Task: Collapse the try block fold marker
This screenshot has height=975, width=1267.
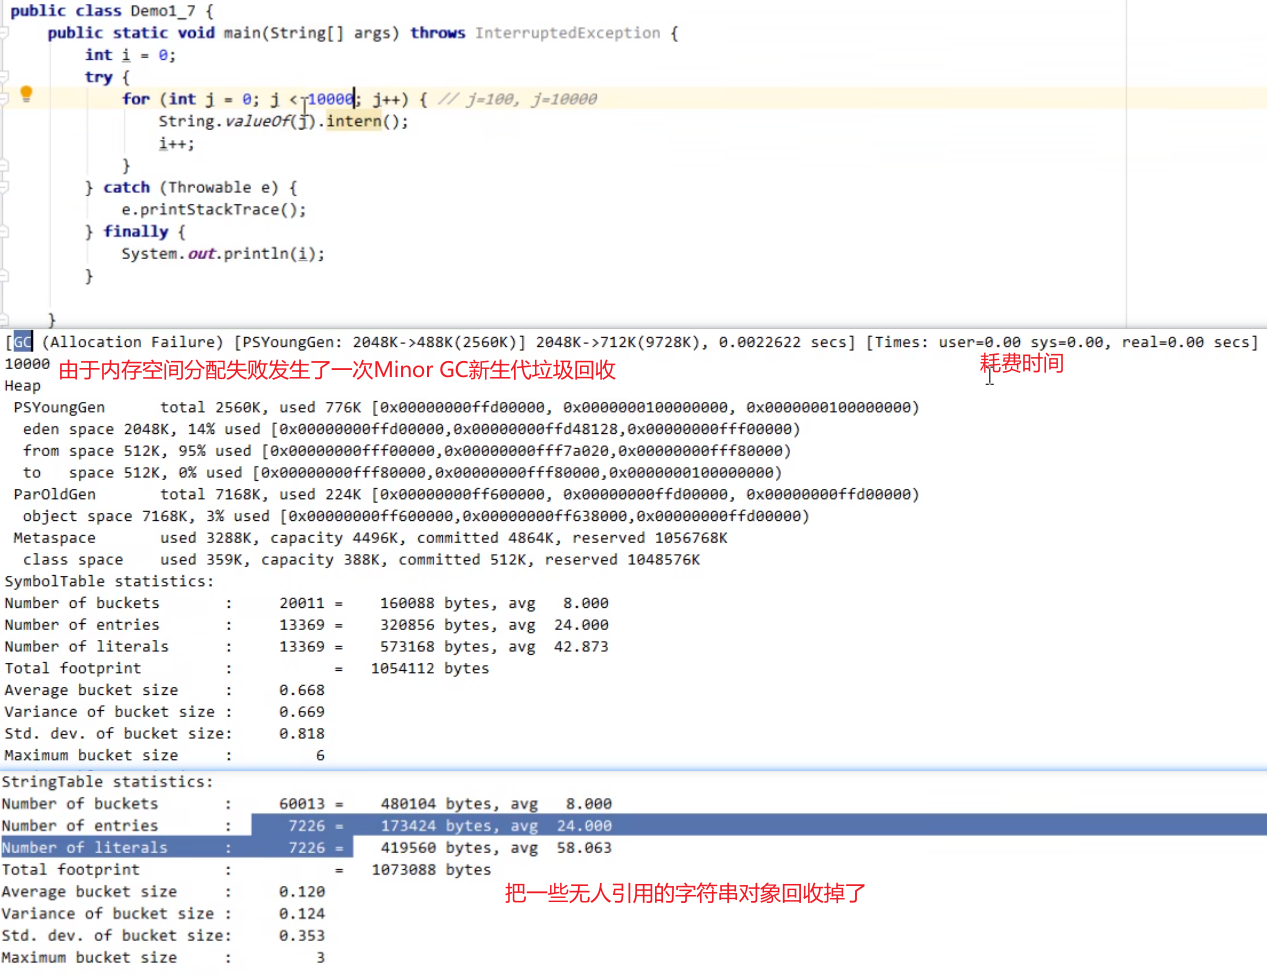Action: [x=4, y=77]
